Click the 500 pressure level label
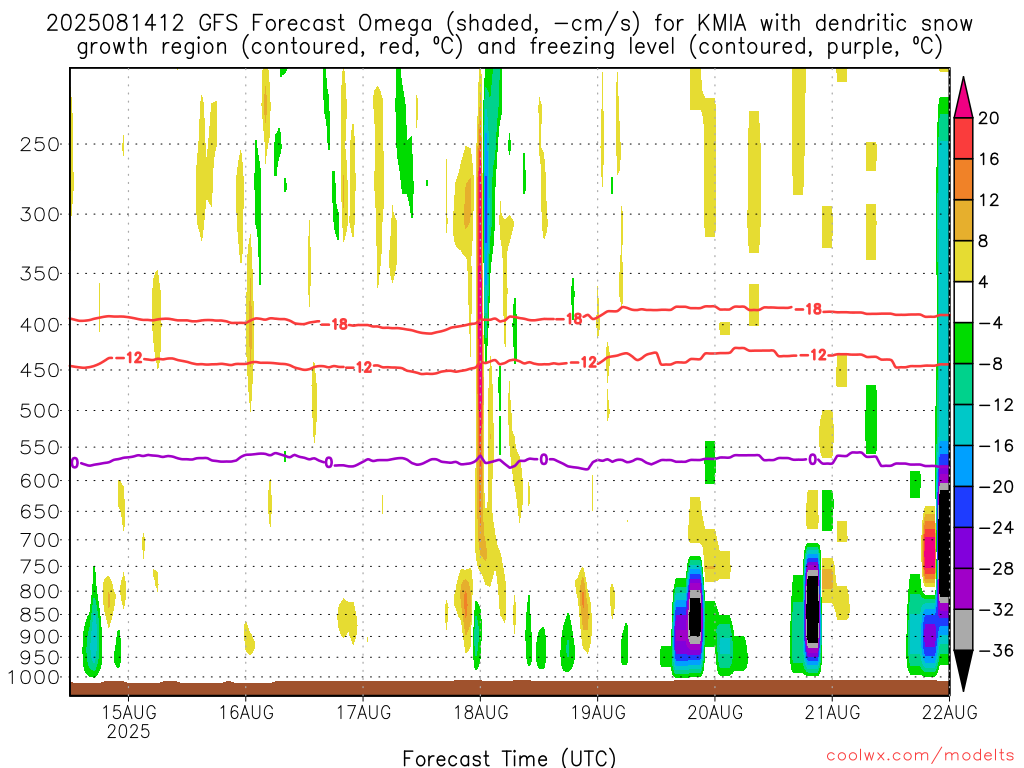Screen dimensions: 1024x768 pos(40,411)
